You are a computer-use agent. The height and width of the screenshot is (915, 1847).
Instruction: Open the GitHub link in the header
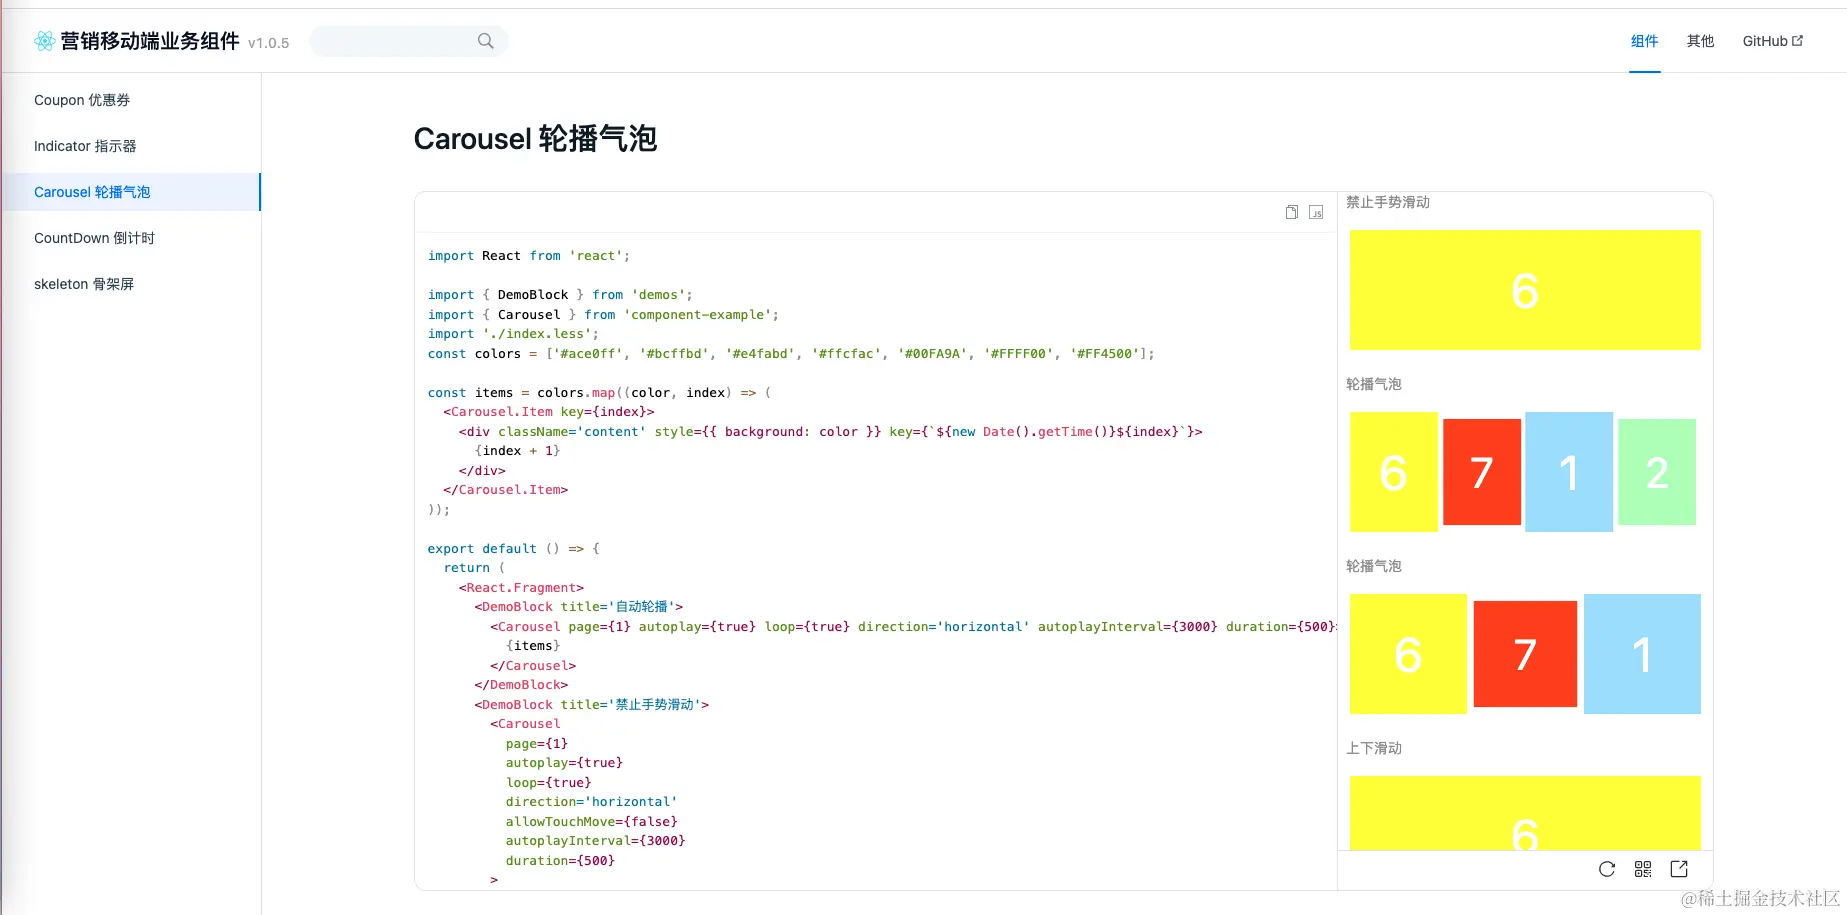[x=1773, y=41]
